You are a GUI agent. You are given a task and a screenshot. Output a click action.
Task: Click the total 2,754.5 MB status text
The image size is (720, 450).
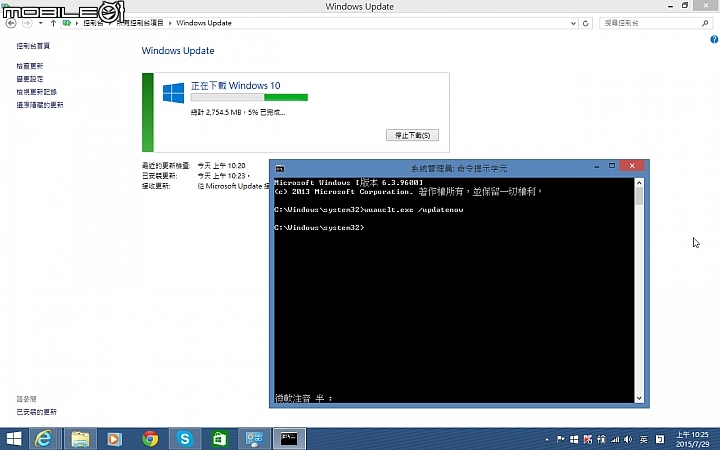point(238,112)
